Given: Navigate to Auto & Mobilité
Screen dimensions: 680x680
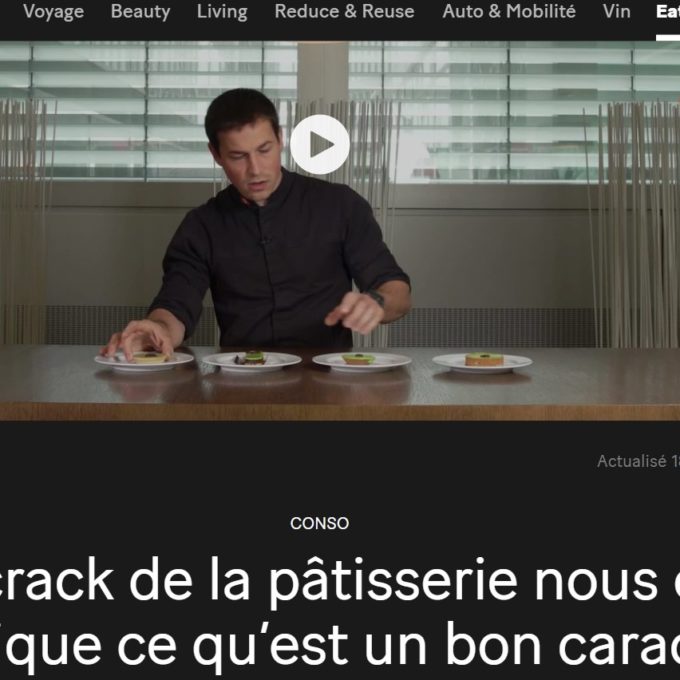Looking at the screenshot, I should point(509,12).
